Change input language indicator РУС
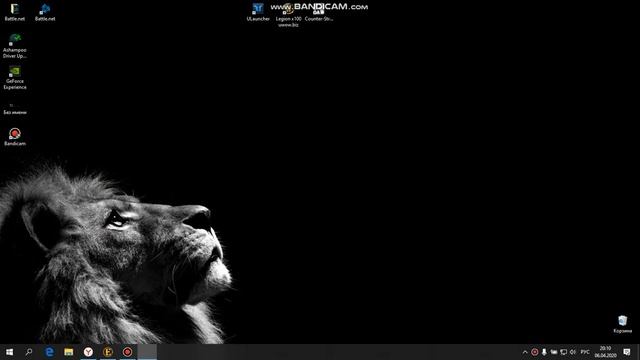 point(585,352)
